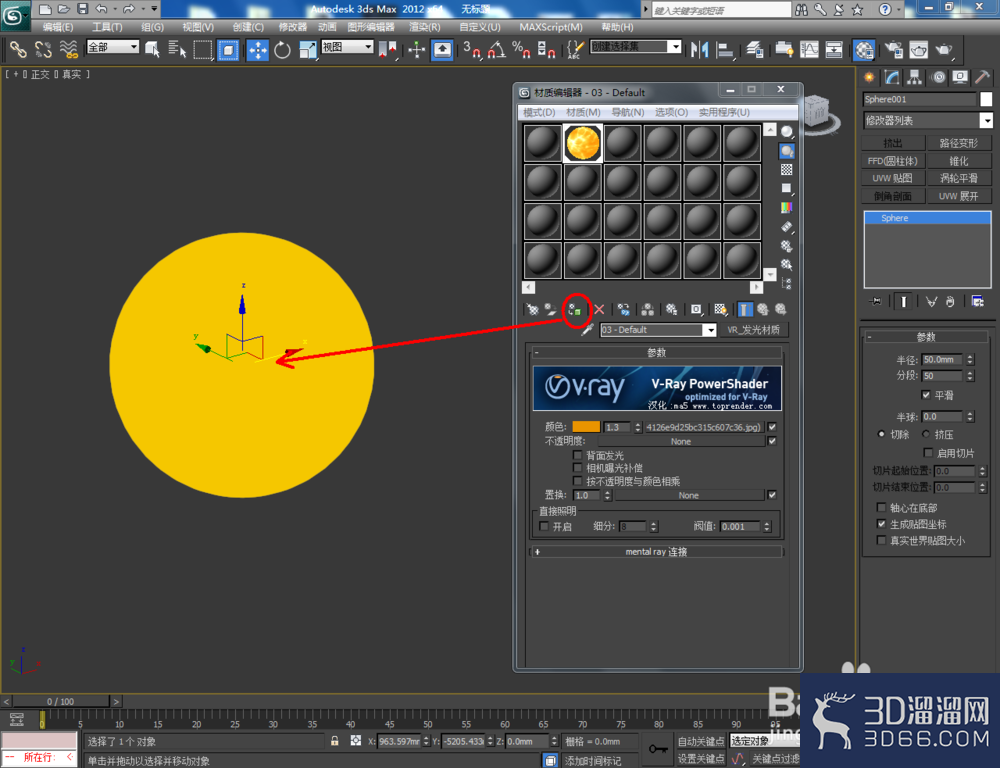Click Put to Library icon
Screen dimensions: 1000x768
pos(672,310)
